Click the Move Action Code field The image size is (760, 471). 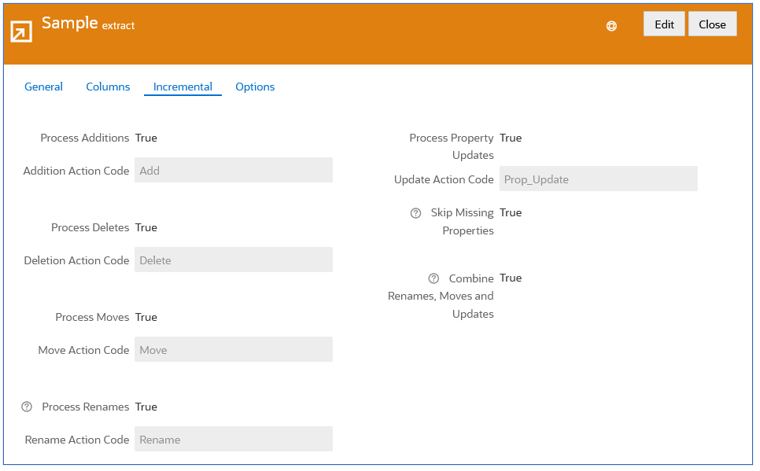pos(234,350)
